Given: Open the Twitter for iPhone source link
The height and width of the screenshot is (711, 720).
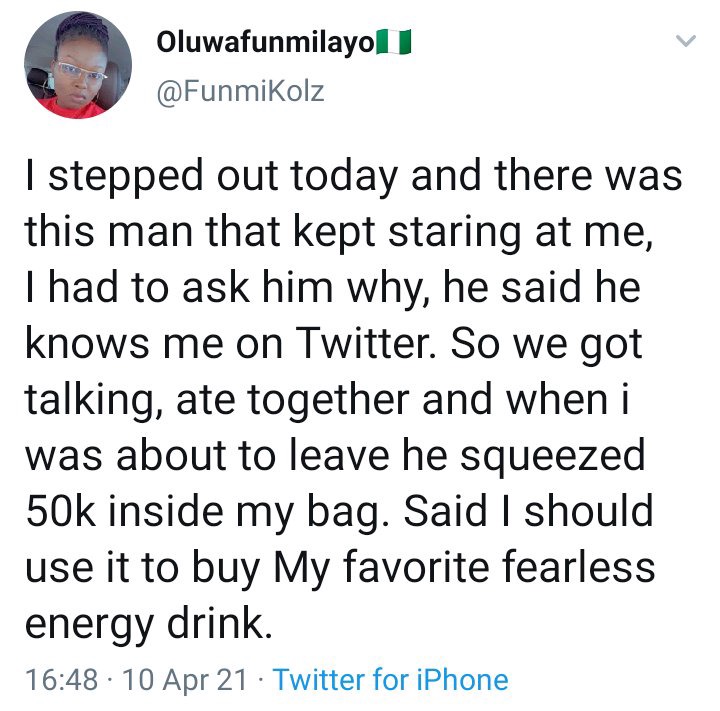Looking at the screenshot, I should click(391, 679).
